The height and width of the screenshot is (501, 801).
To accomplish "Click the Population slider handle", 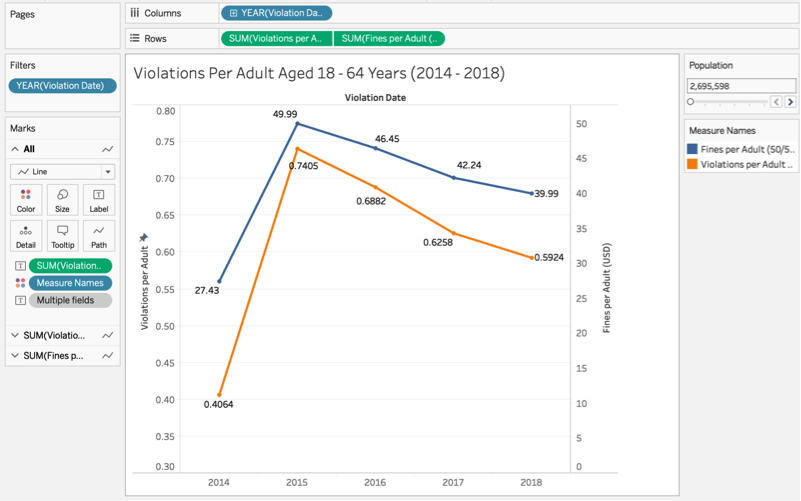I will coord(690,102).
